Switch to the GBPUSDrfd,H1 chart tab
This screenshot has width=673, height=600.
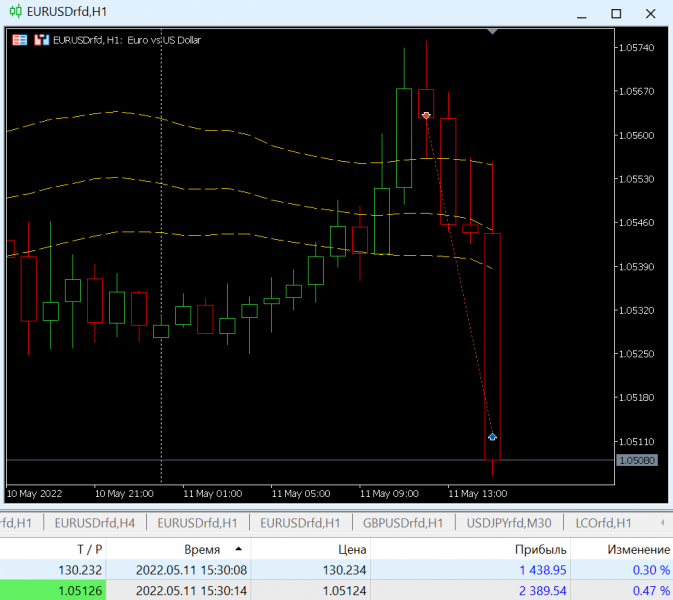tap(403, 523)
